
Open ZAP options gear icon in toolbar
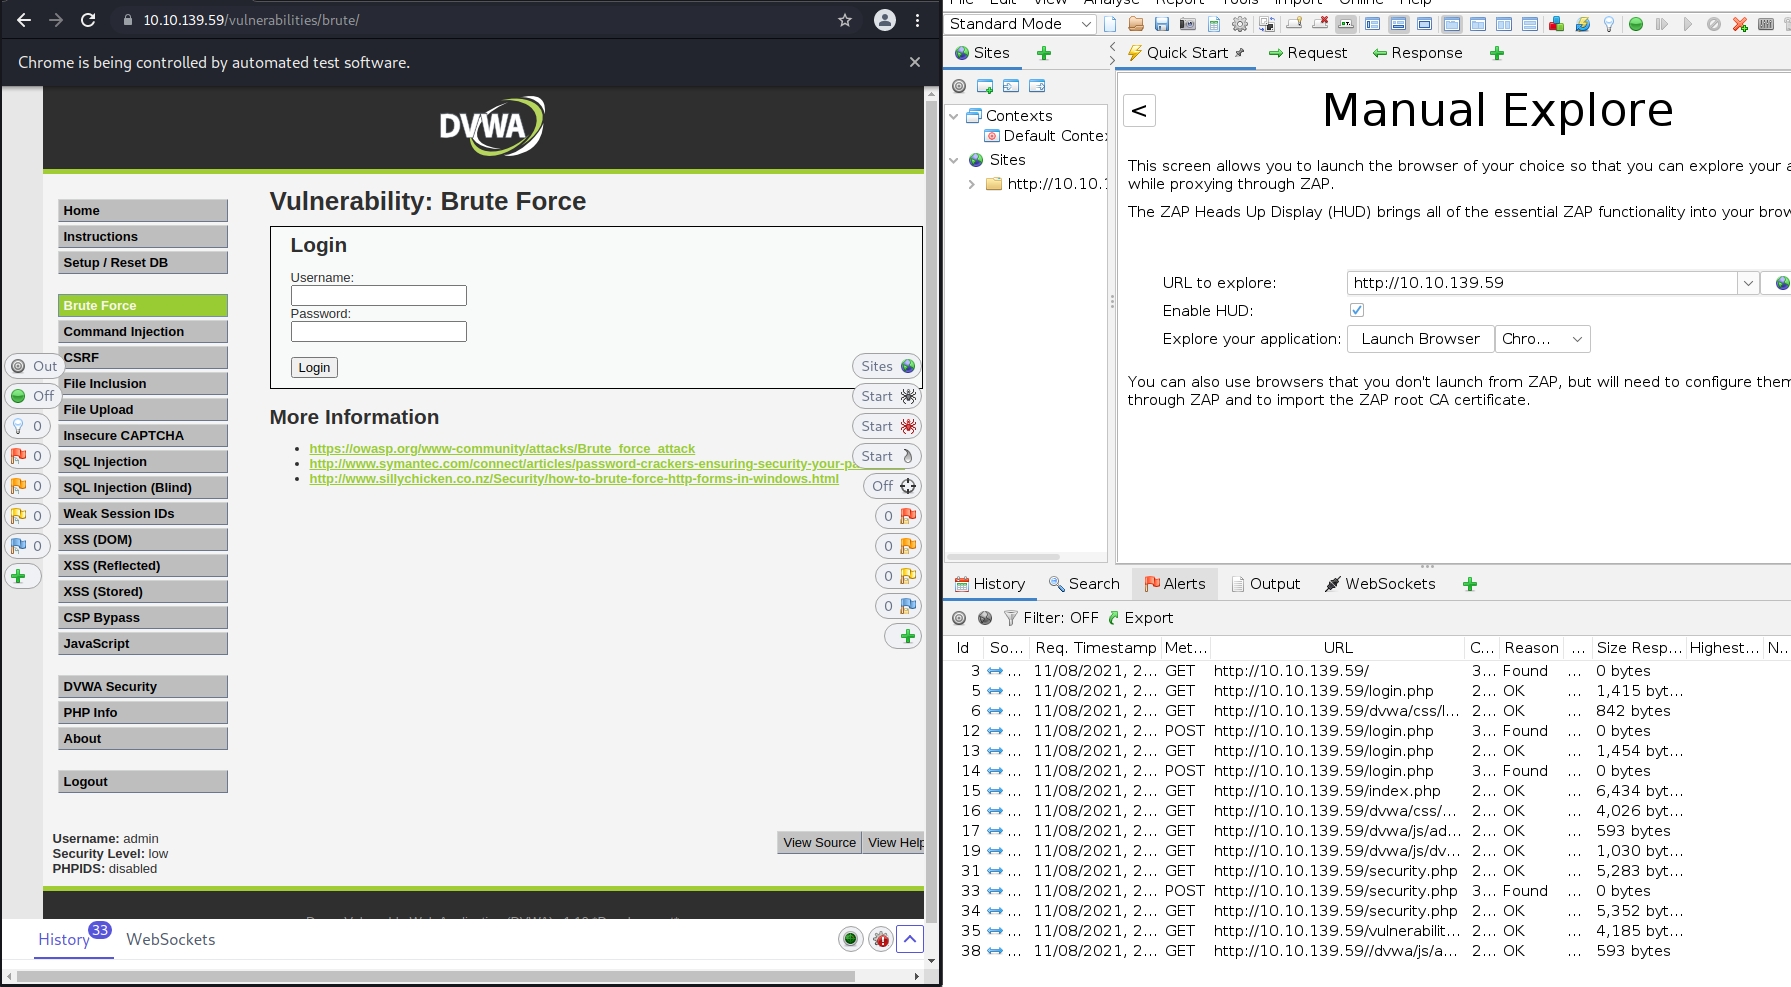tap(1240, 24)
